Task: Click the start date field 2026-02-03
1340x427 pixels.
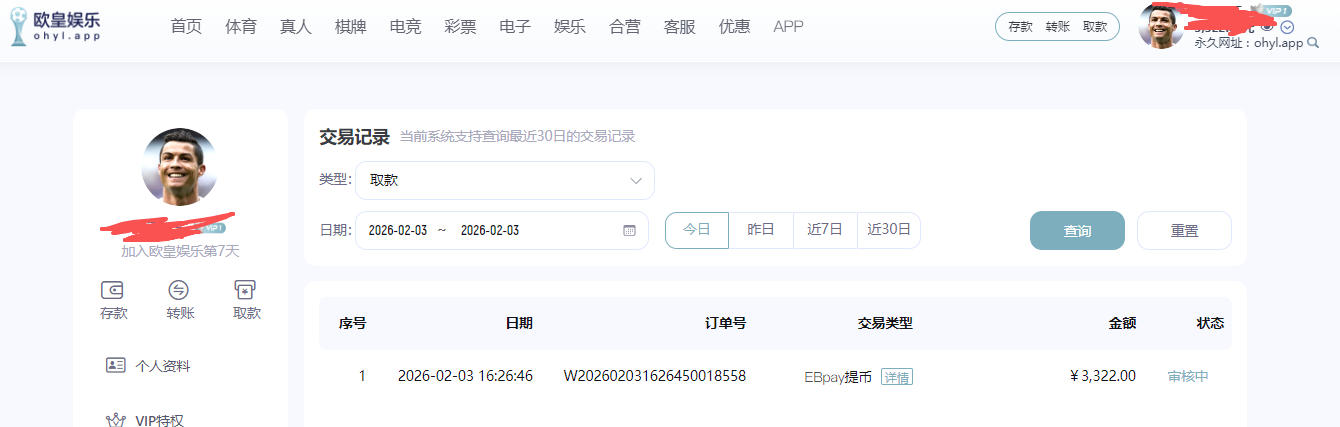Action: click(398, 230)
